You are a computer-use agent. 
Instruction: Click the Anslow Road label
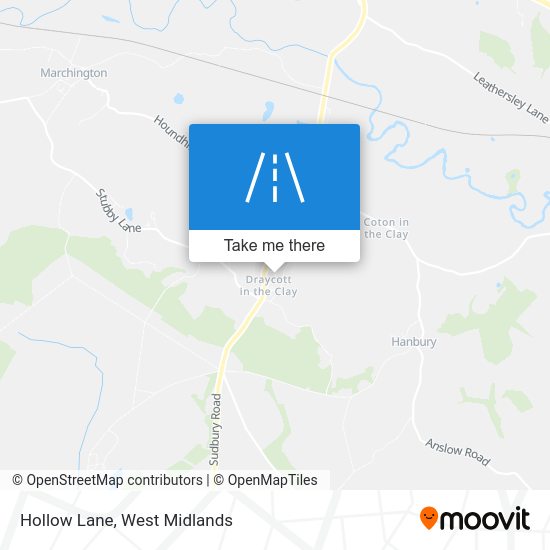tap(458, 452)
